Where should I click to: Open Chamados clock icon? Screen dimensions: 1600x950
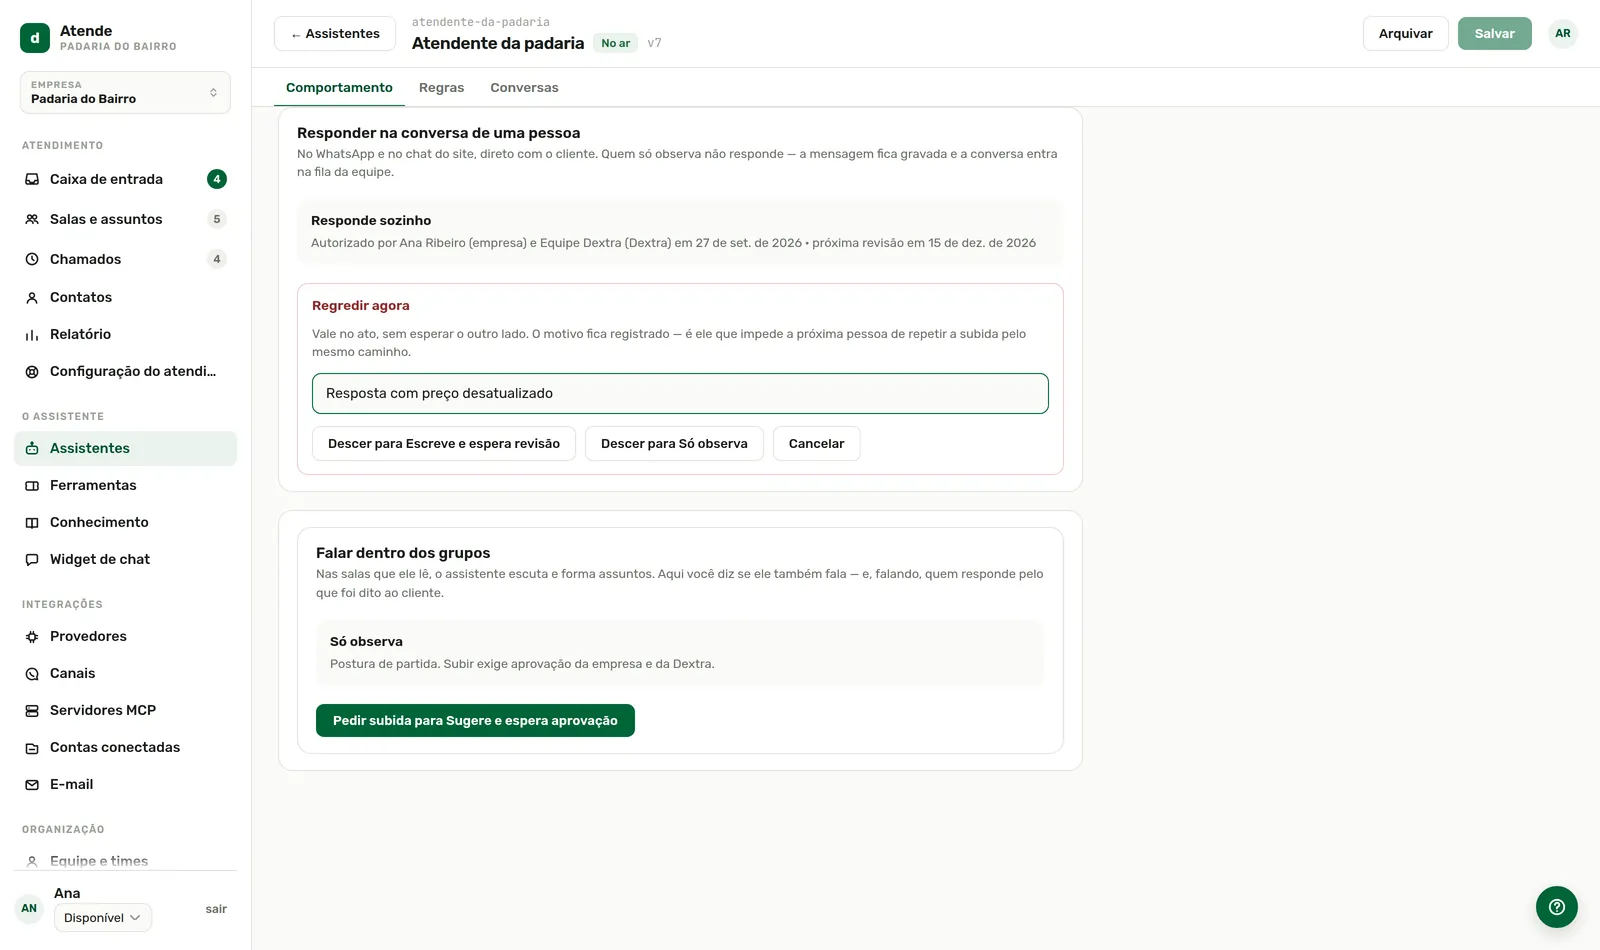32,259
